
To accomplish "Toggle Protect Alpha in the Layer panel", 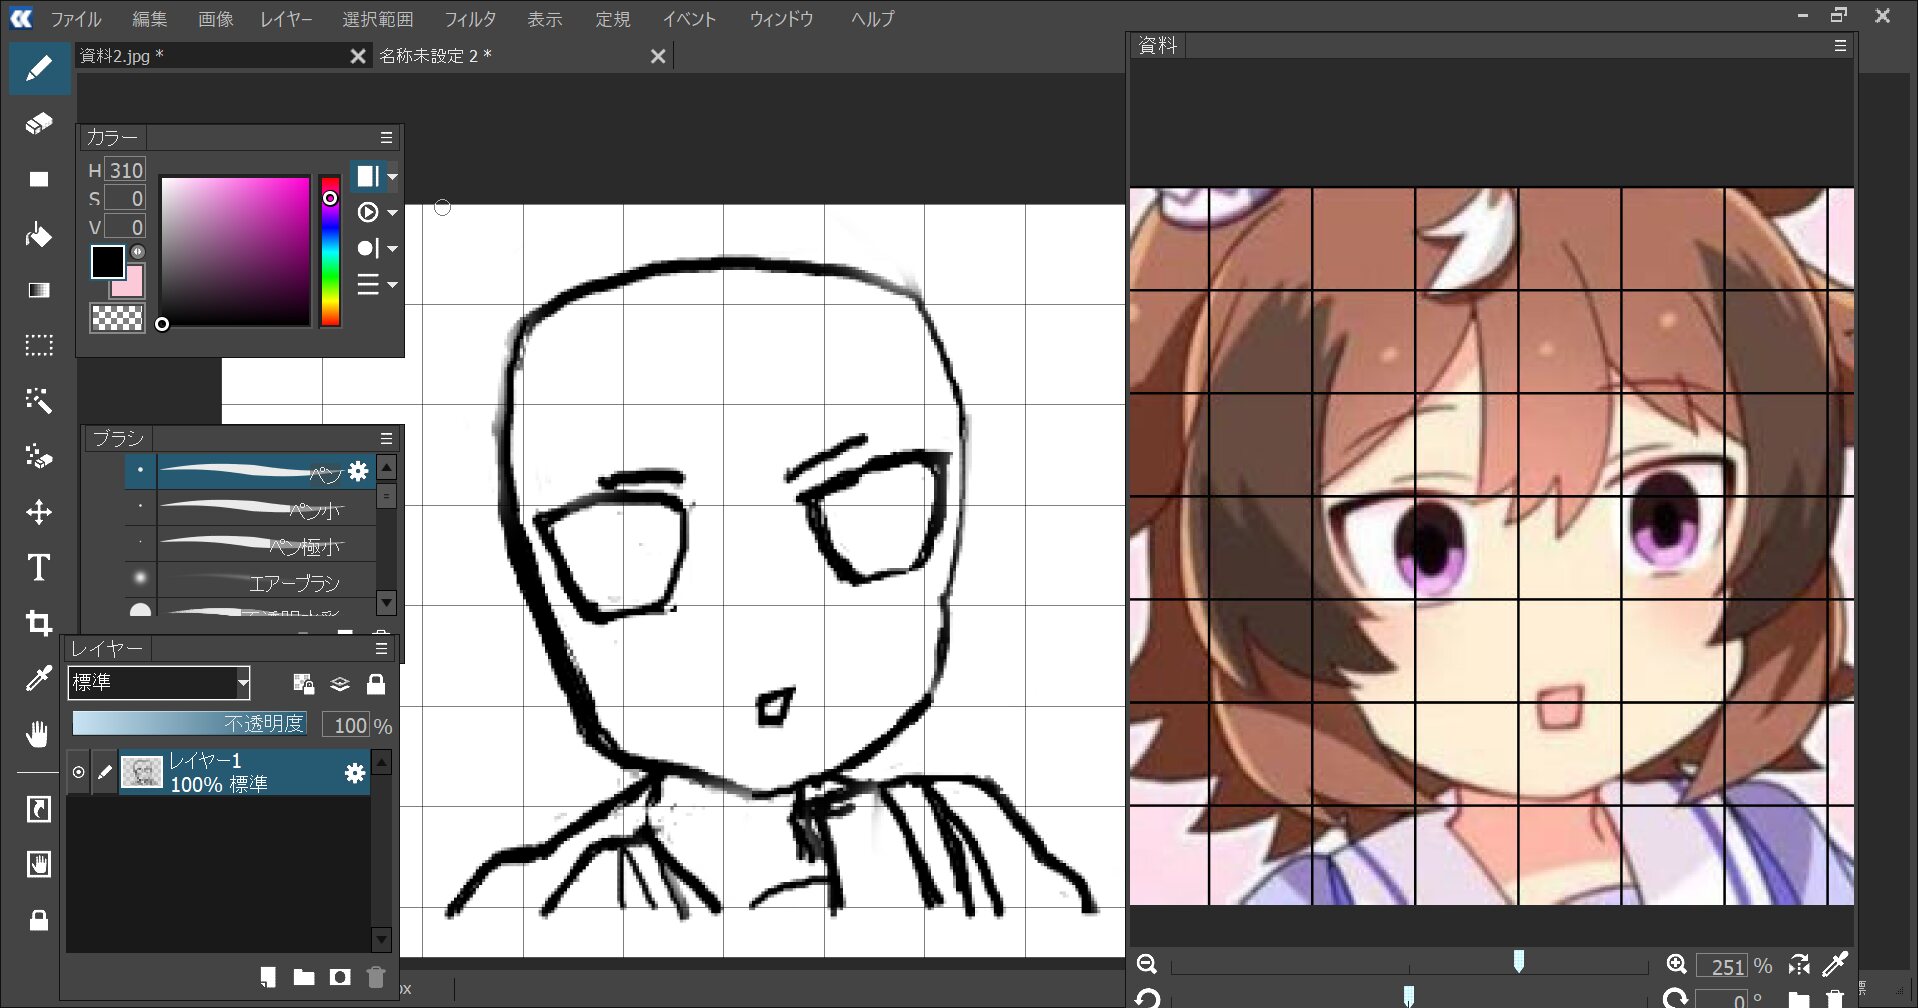I will coord(304,684).
